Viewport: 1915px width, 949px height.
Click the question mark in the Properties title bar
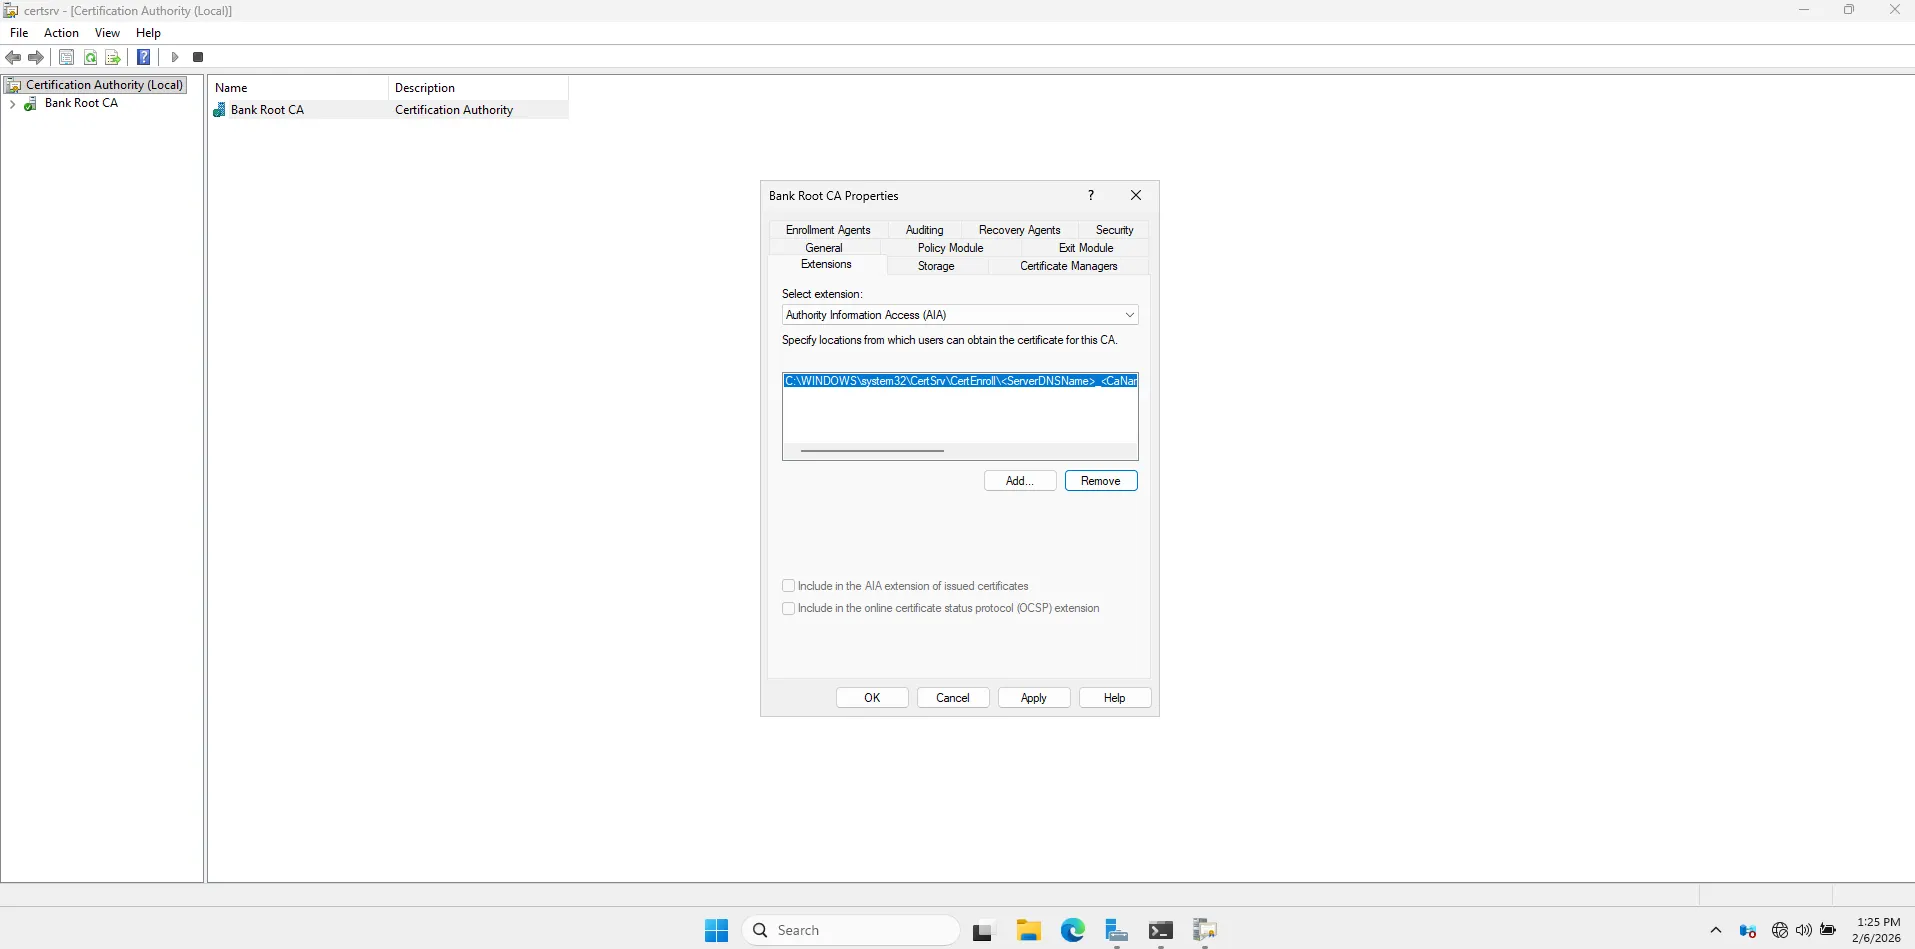pyautogui.click(x=1091, y=195)
